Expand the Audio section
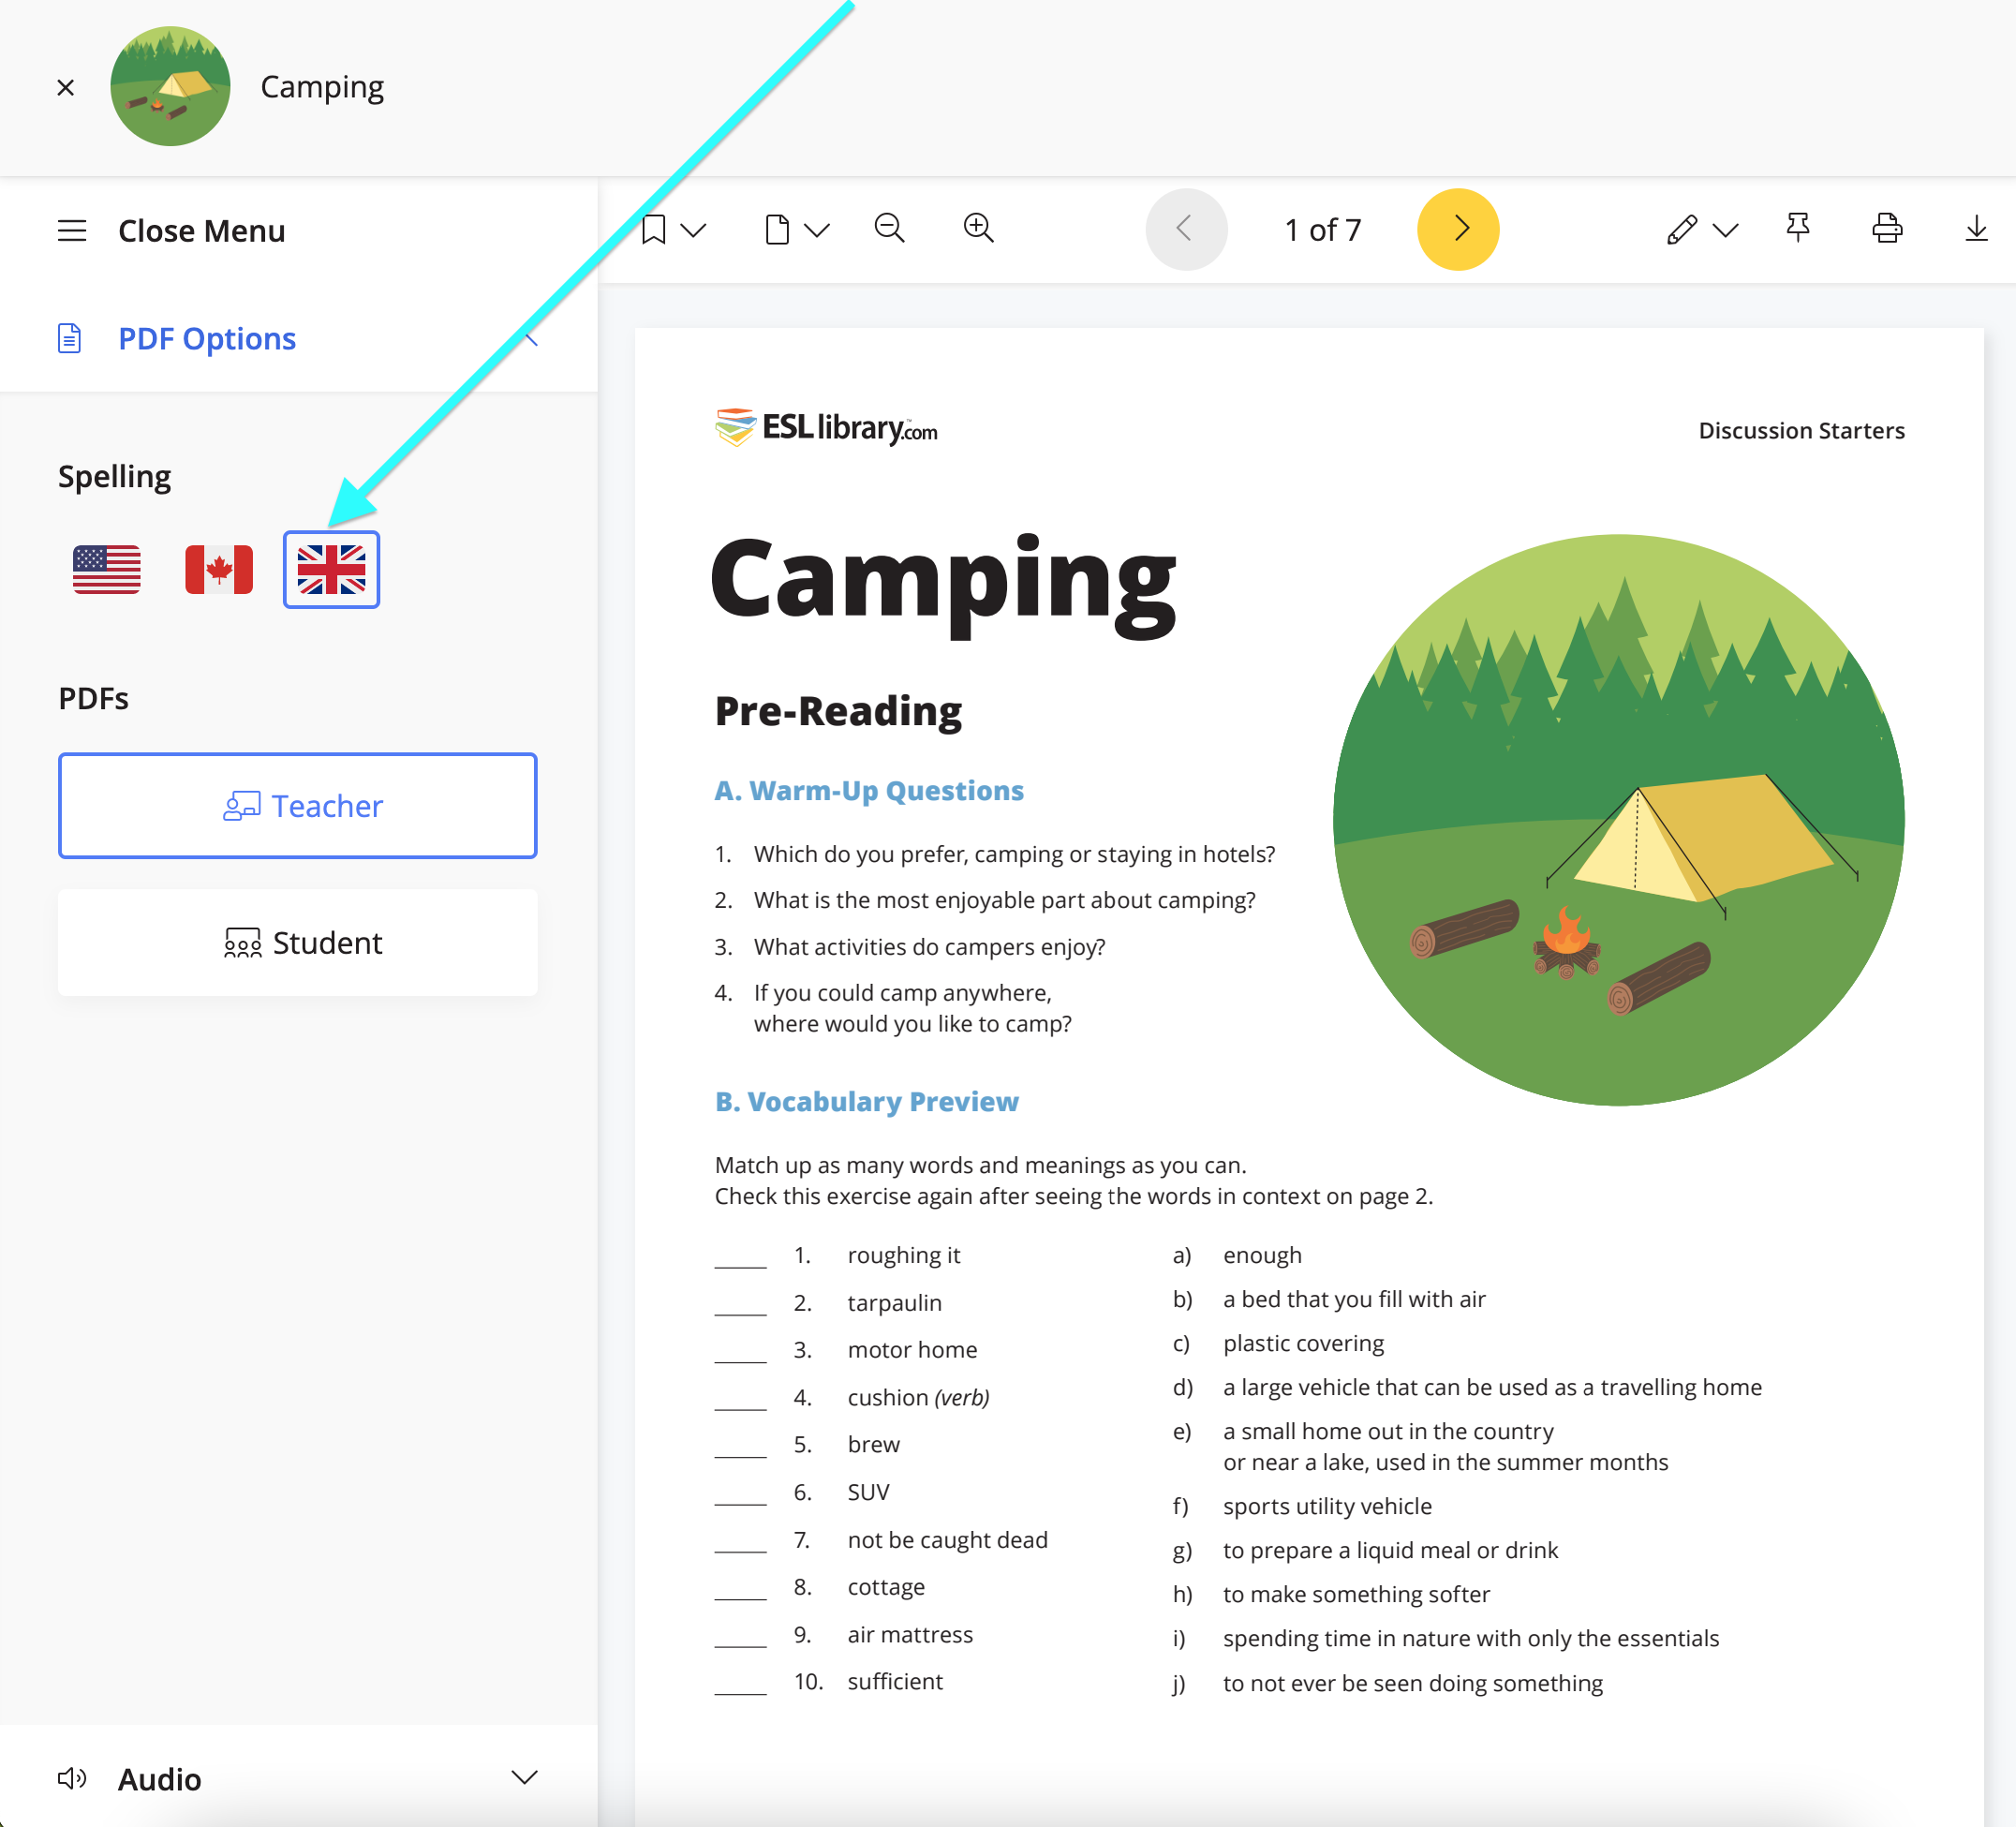 524,1777
